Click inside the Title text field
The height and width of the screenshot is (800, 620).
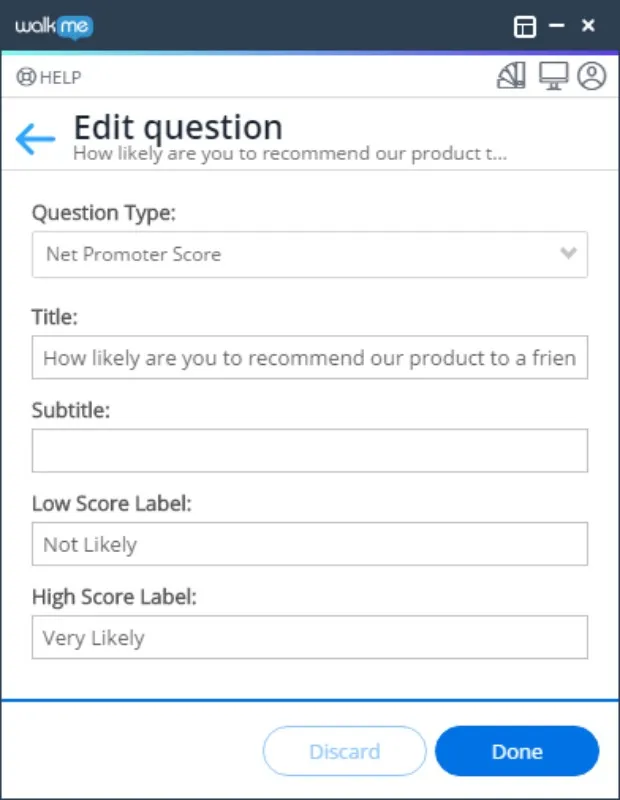[x=310, y=358]
